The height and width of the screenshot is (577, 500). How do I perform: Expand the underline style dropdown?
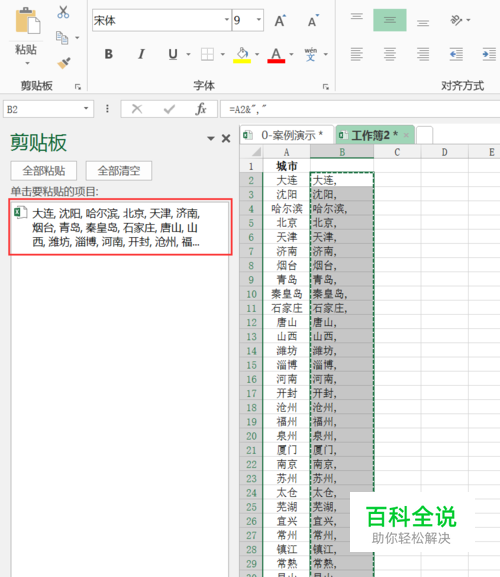tap(188, 54)
